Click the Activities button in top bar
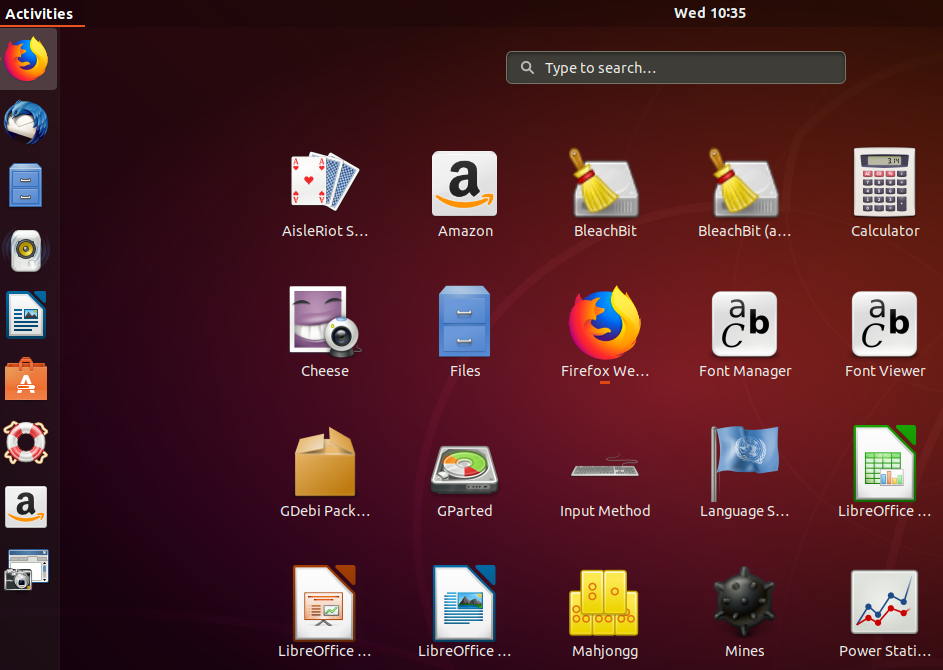Screen dimensions: 943x670 click(39, 13)
